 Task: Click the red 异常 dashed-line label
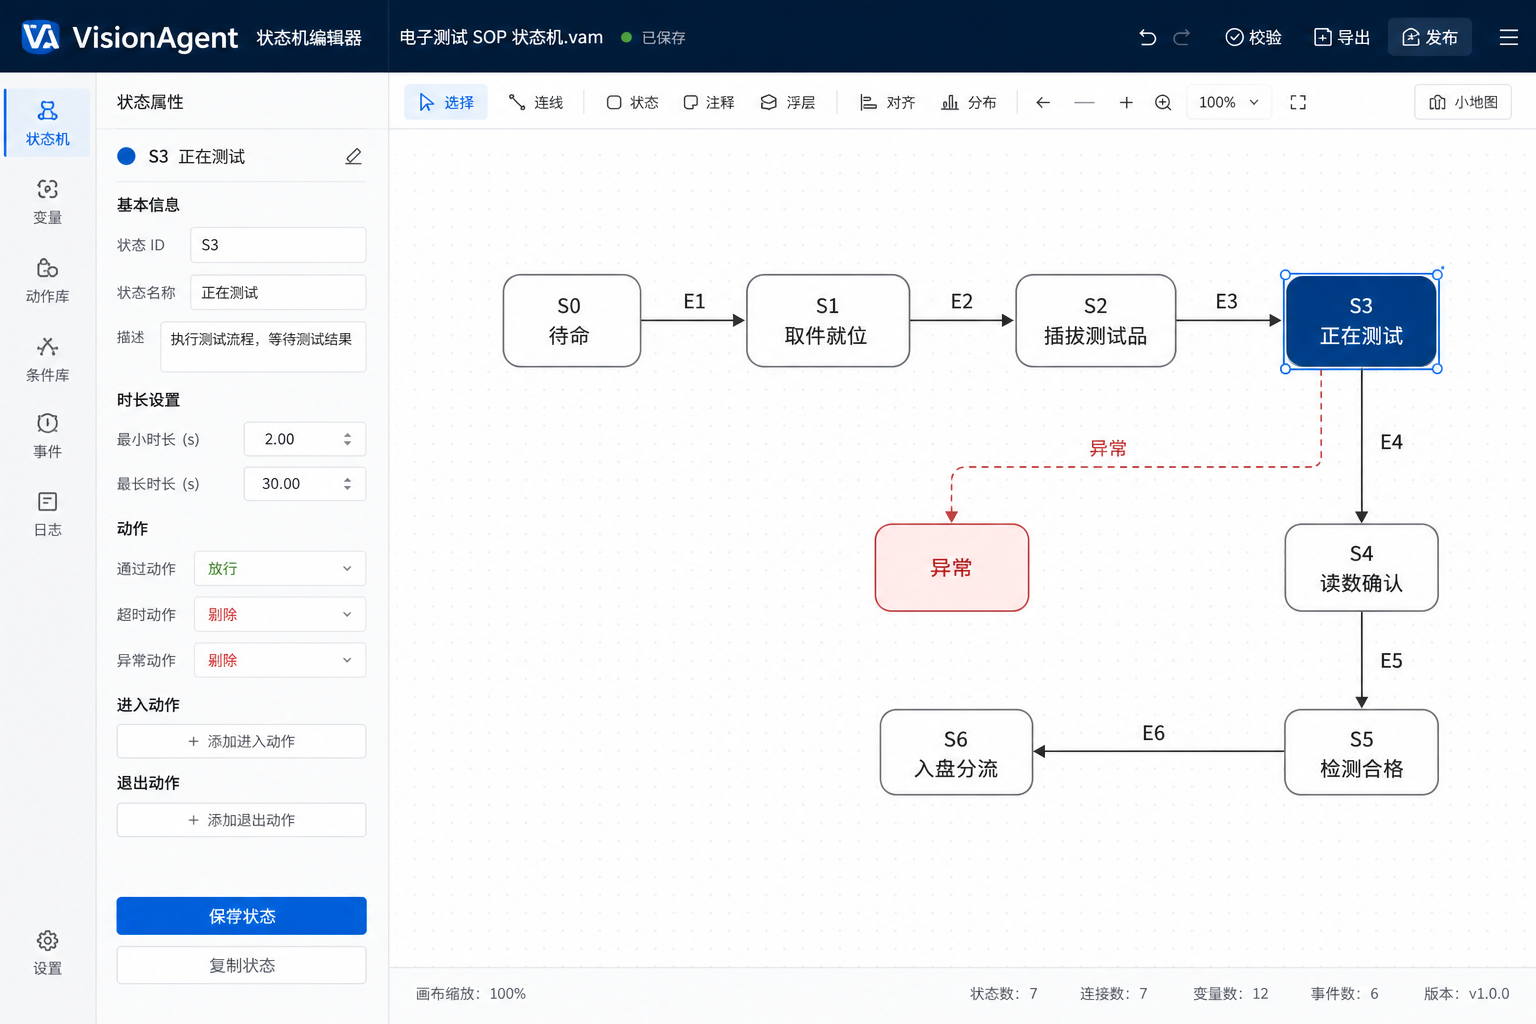(x=1108, y=448)
